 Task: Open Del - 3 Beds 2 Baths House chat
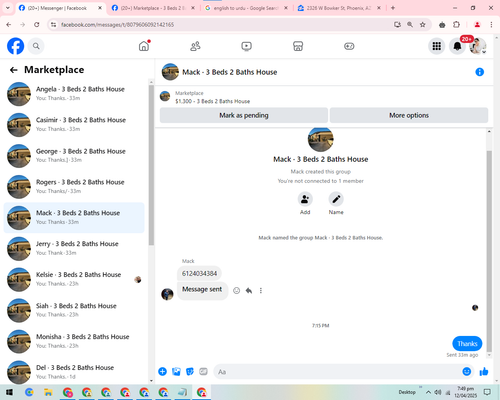[74, 372]
